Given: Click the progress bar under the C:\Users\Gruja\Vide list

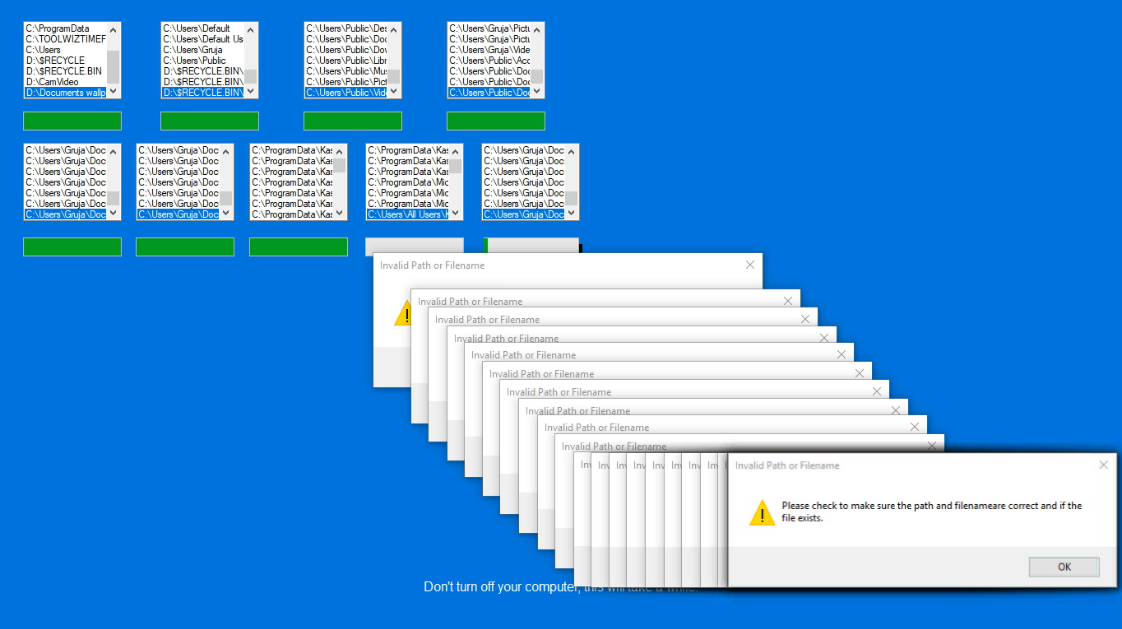Looking at the screenshot, I should 496,121.
